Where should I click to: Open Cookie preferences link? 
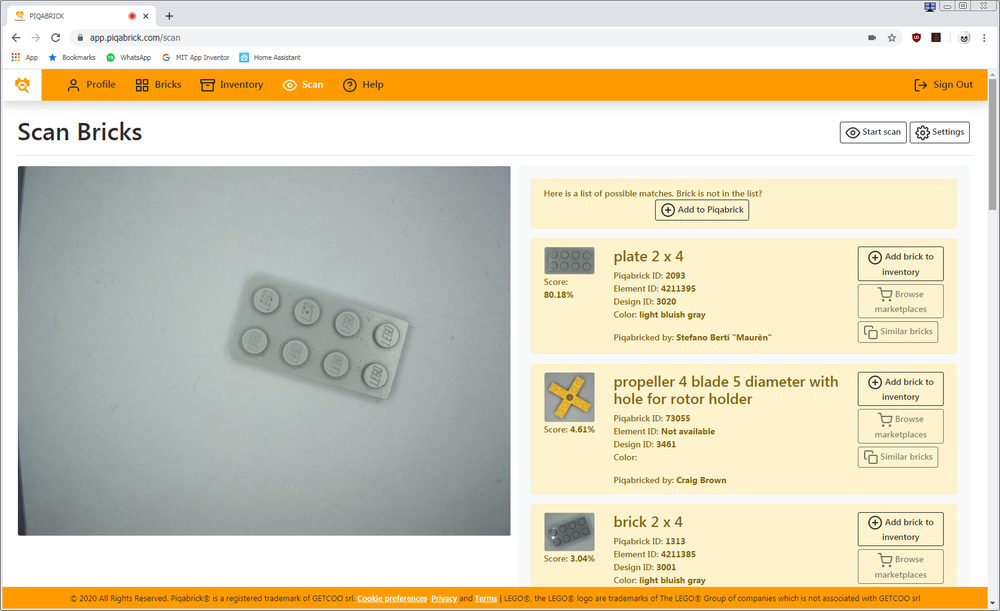(x=392, y=598)
